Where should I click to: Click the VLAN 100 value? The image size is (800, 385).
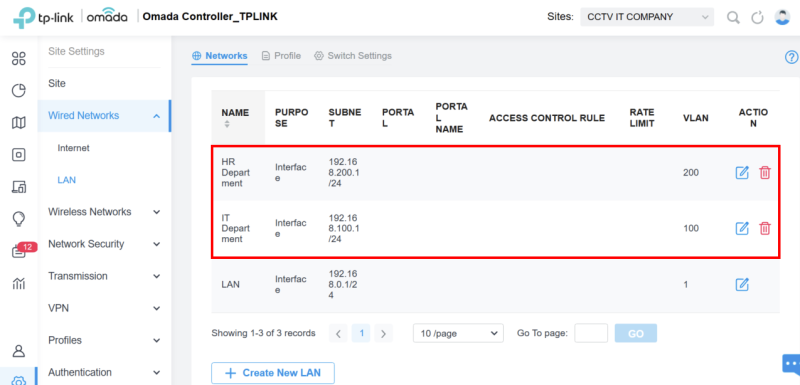691,228
